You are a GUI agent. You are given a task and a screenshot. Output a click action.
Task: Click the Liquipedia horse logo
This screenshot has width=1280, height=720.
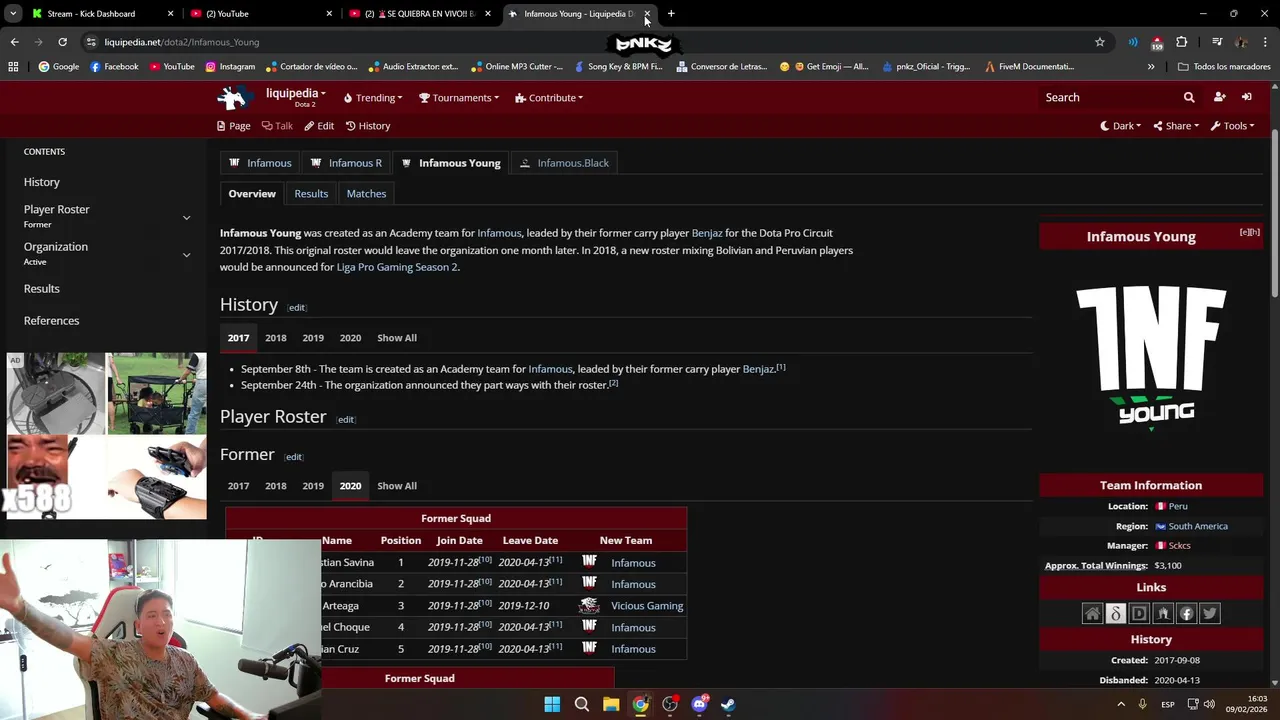236,97
